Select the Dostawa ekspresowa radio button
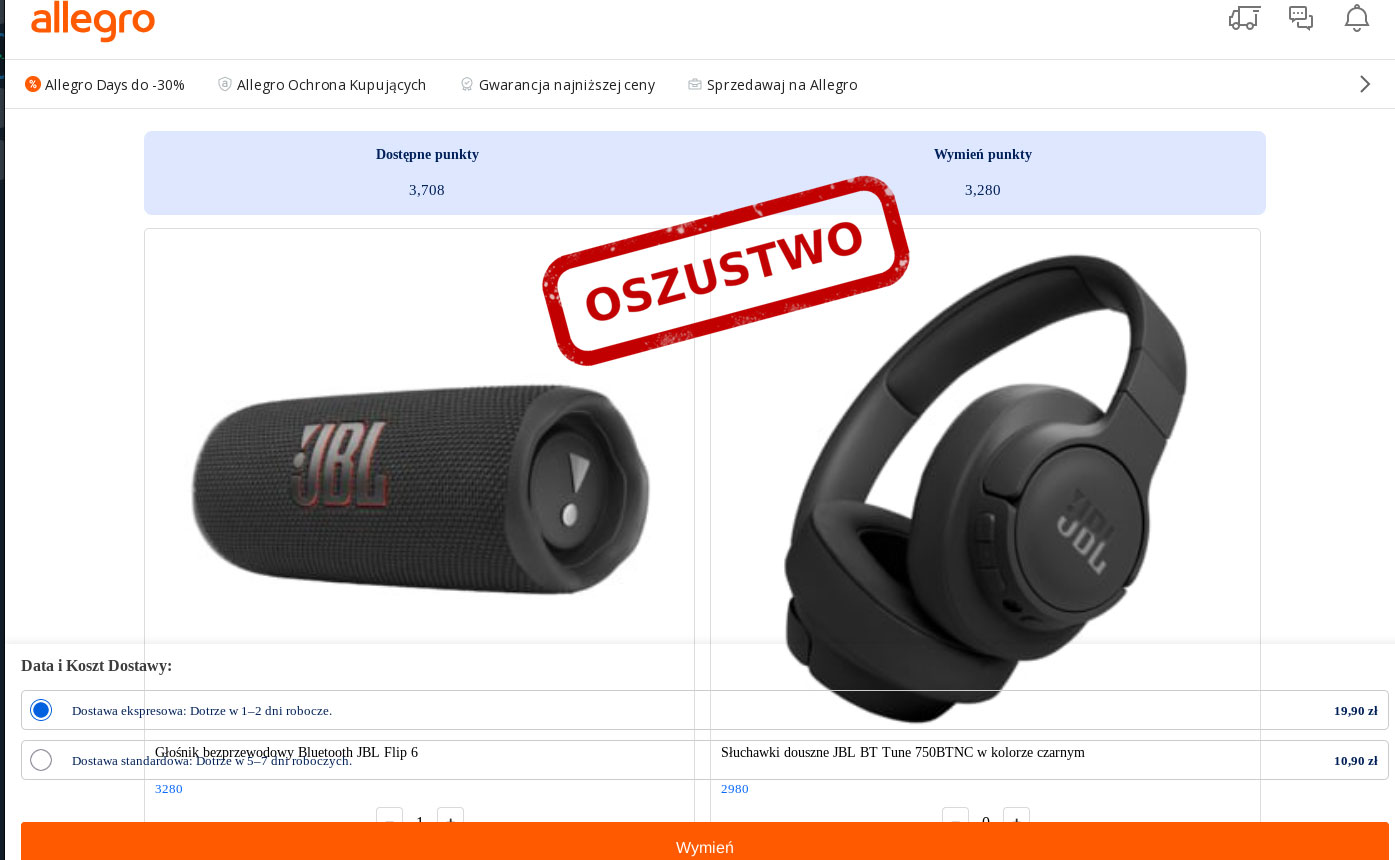 point(41,710)
